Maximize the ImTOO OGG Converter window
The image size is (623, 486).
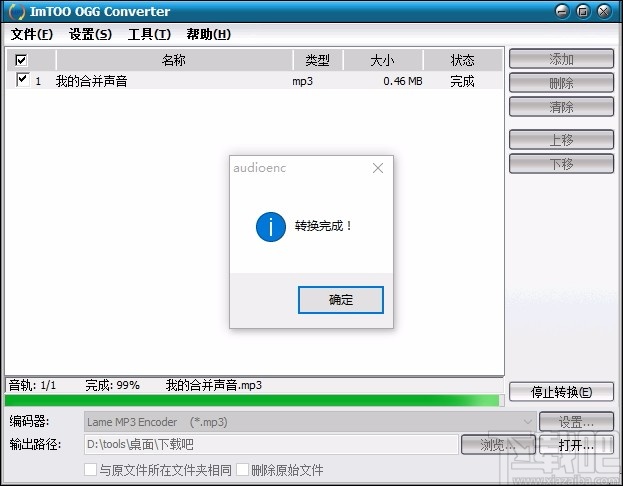(x=583, y=11)
